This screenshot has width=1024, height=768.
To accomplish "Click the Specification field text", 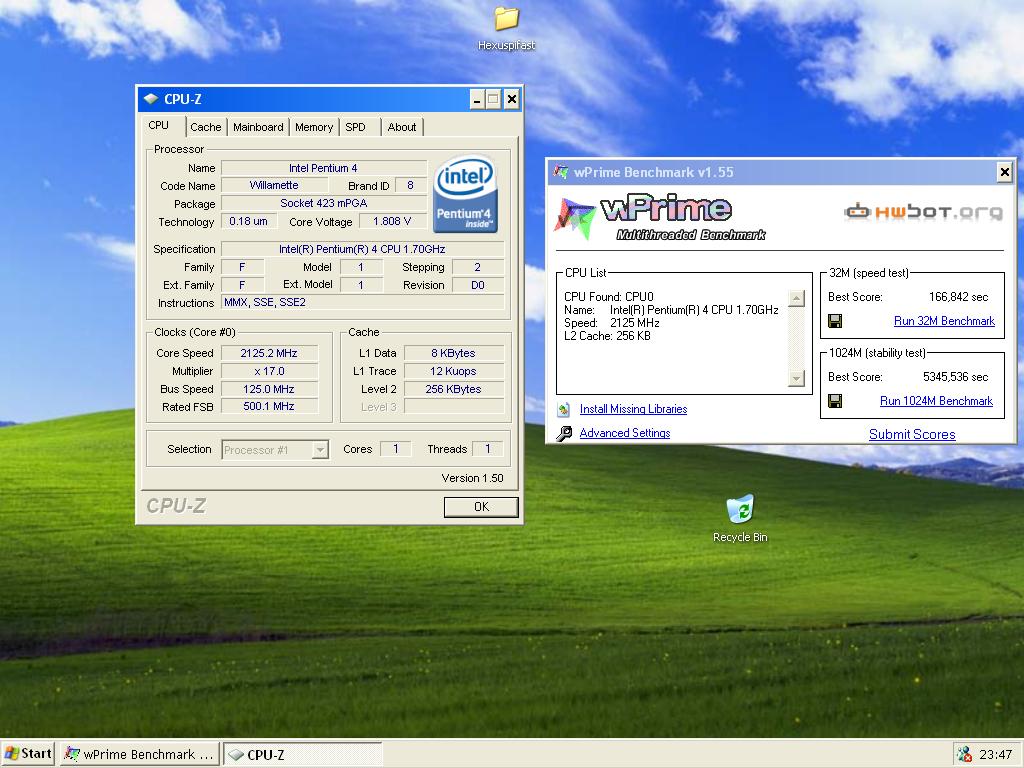I will pos(362,249).
